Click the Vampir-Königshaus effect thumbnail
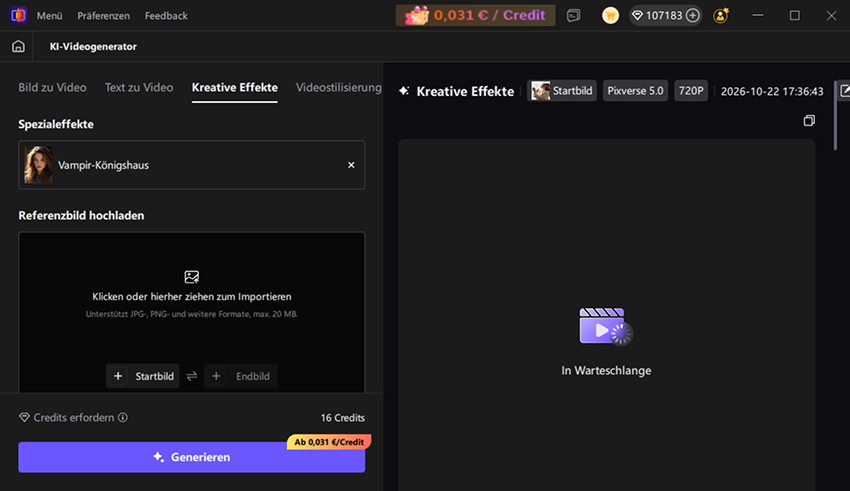850x491 pixels. coord(38,165)
